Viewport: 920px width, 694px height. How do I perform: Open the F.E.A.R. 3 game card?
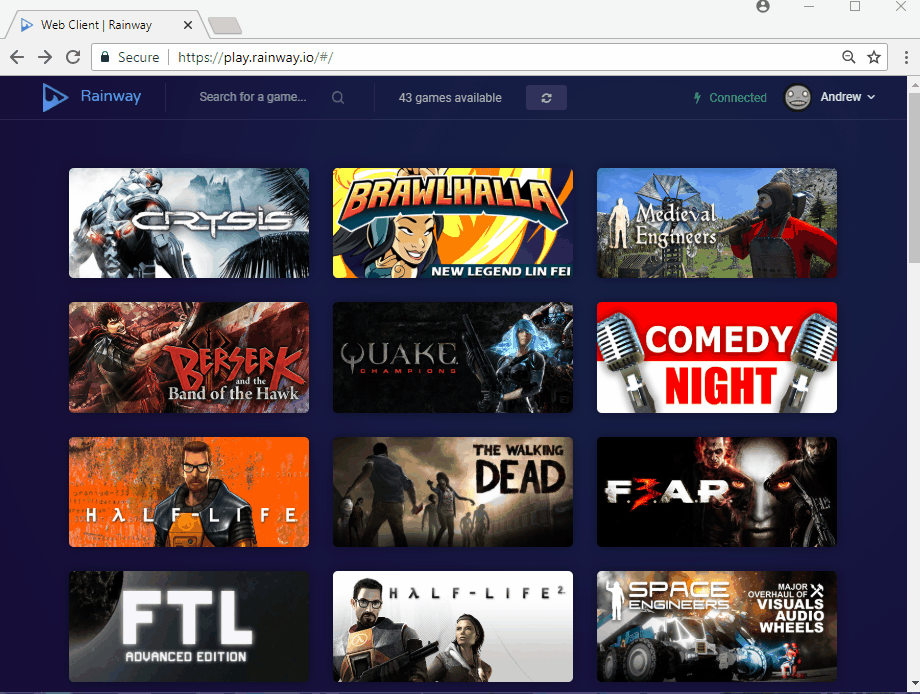tap(717, 492)
